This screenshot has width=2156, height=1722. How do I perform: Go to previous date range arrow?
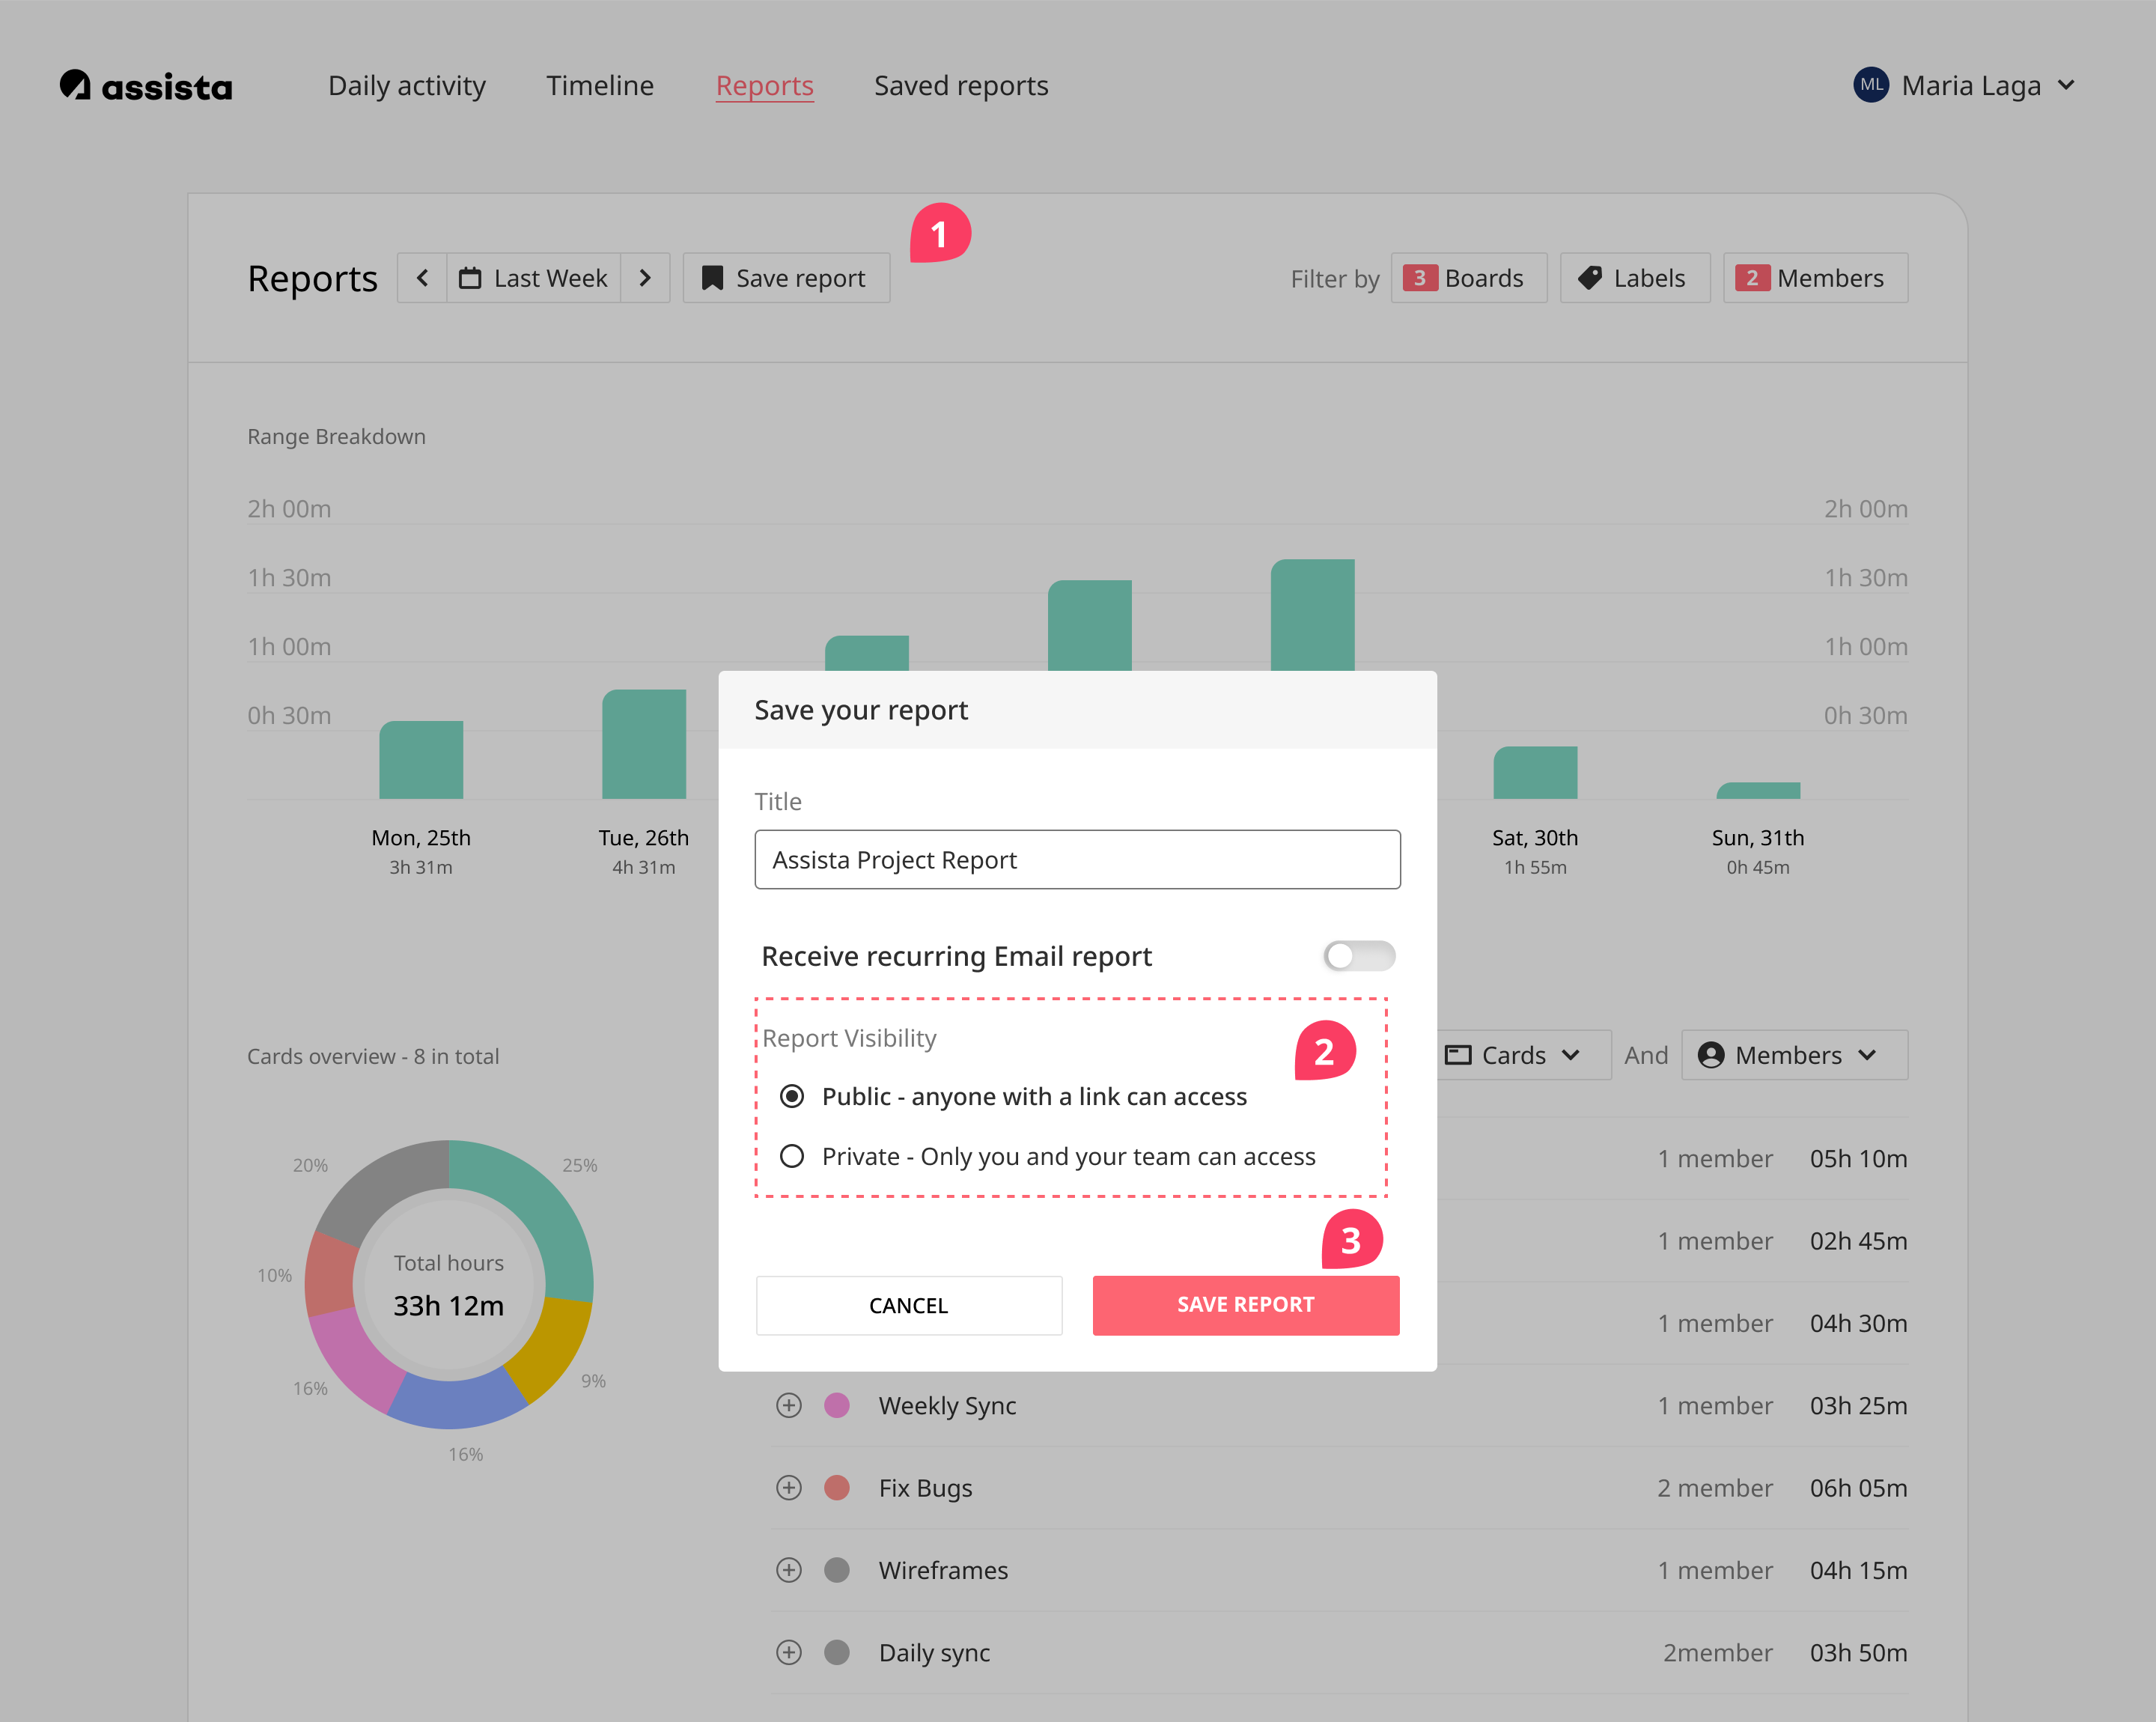click(x=423, y=278)
